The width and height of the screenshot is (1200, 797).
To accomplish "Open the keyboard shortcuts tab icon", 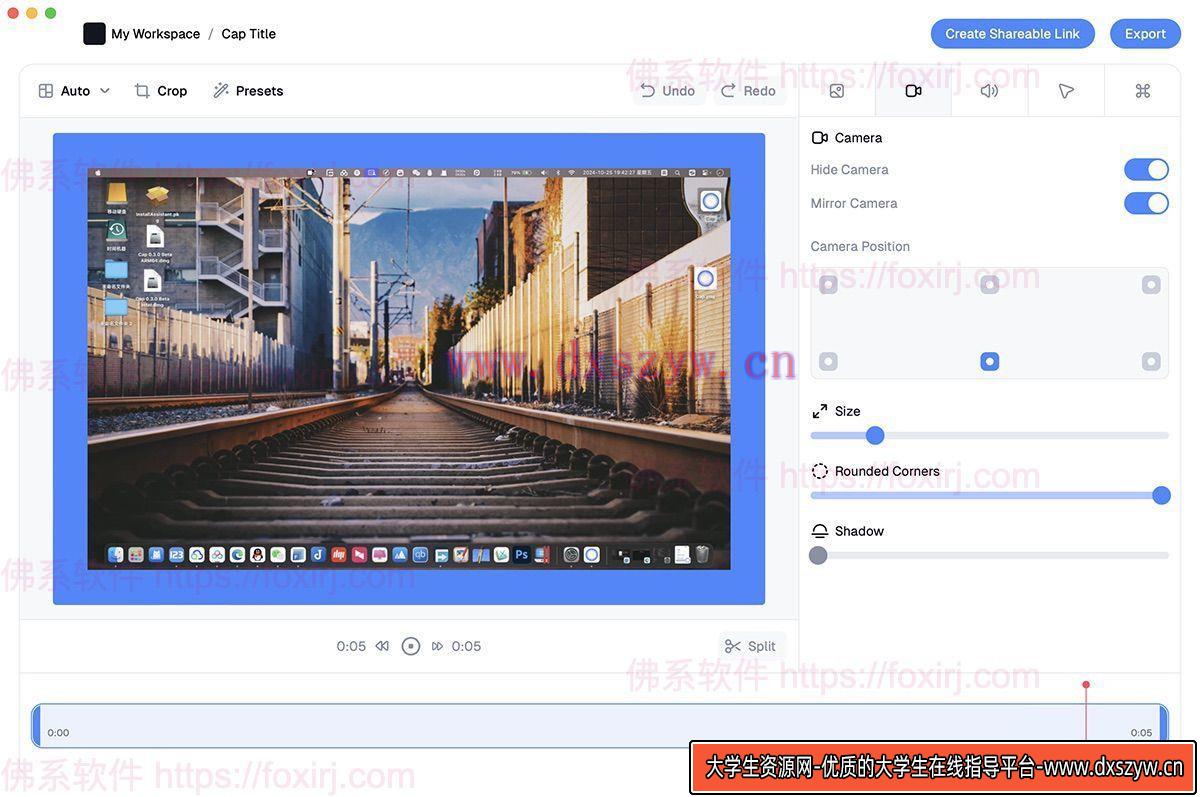I will 1143,91.
